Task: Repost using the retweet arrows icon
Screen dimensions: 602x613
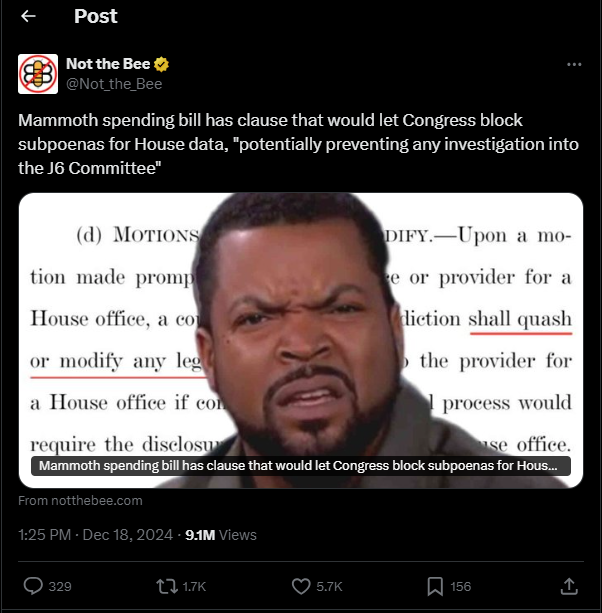Action: pos(167,586)
